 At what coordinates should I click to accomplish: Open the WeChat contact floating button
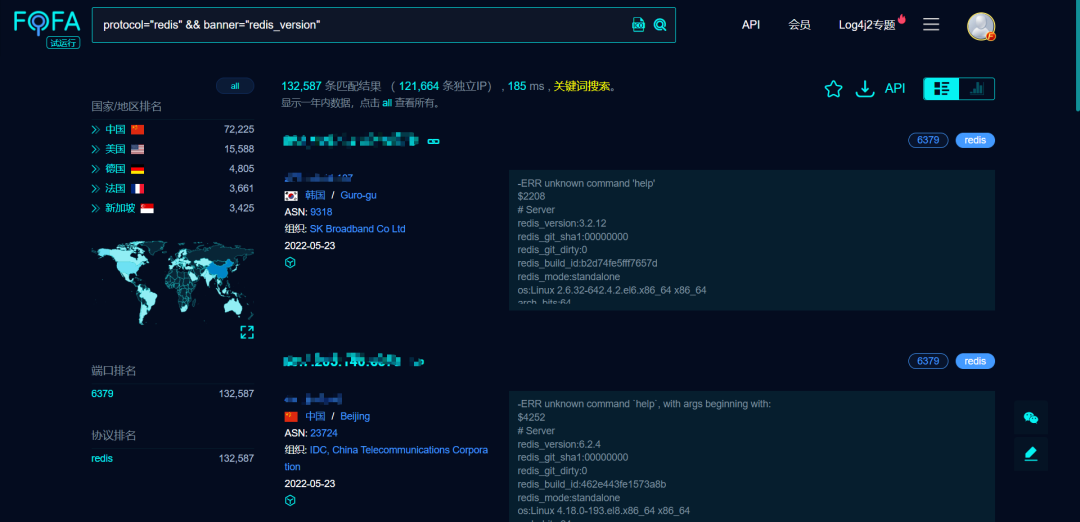[x=1031, y=417]
